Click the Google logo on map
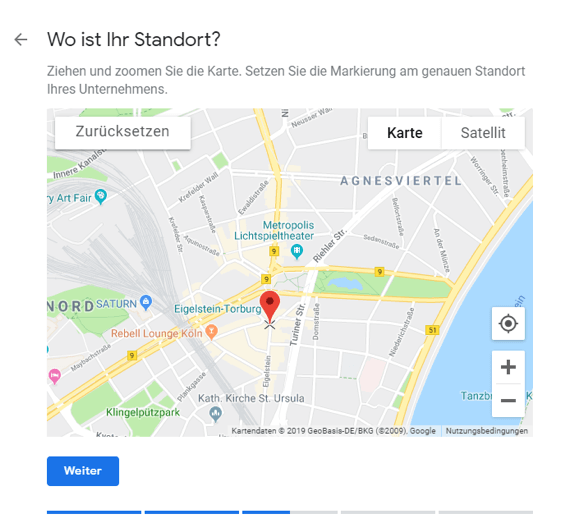The image size is (583, 527). [422, 431]
